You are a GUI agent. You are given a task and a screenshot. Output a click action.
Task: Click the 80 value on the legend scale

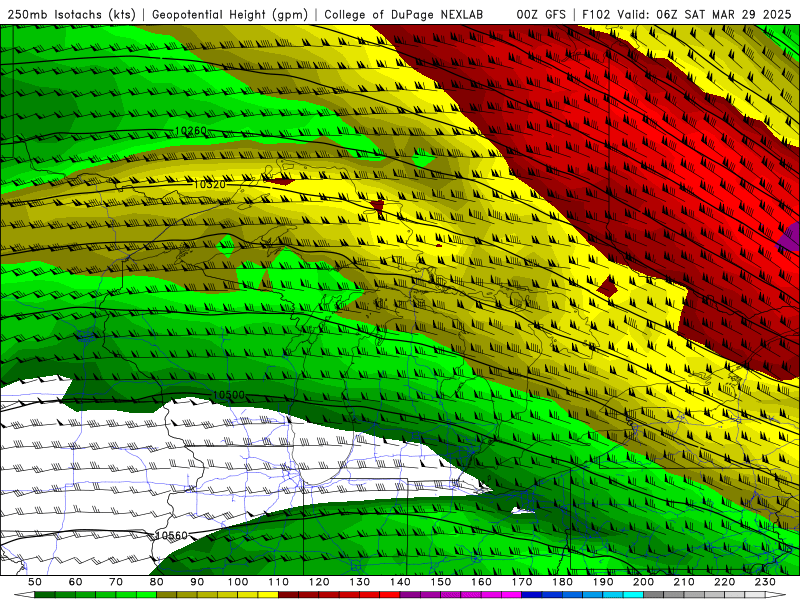click(156, 582)
